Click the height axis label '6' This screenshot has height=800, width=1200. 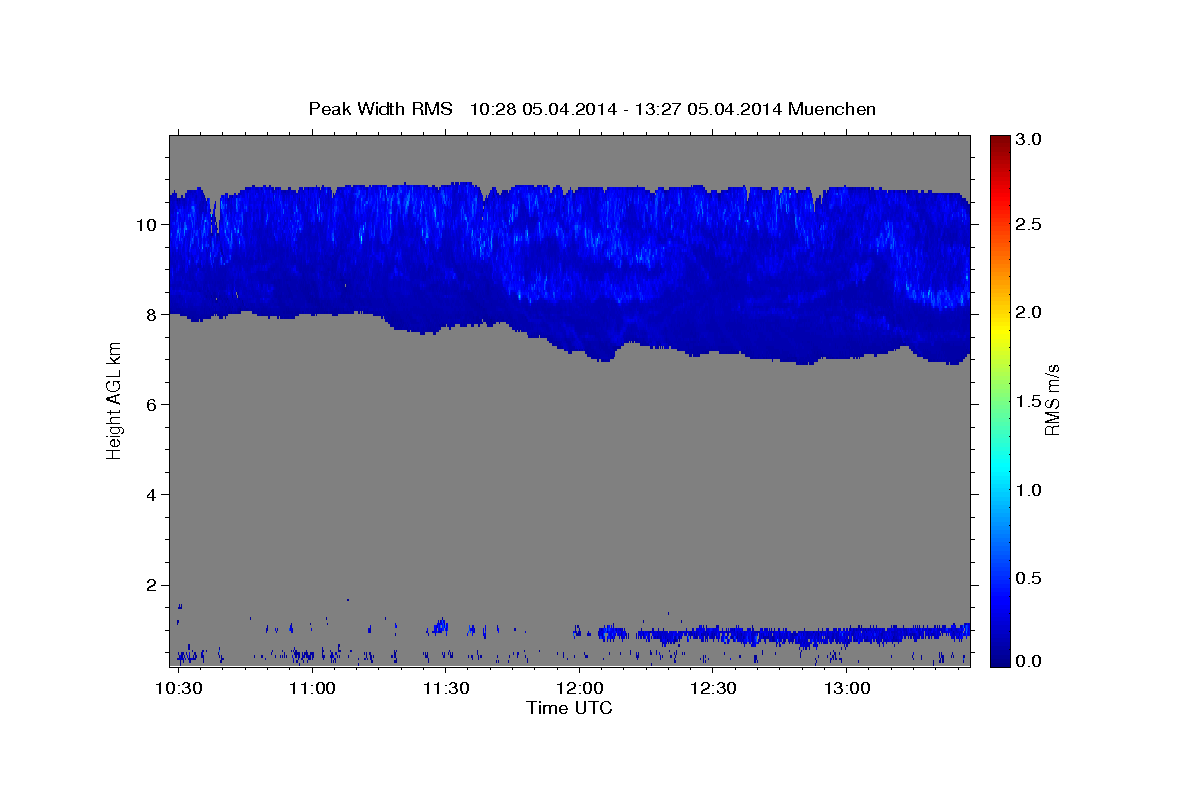[154, 405]
